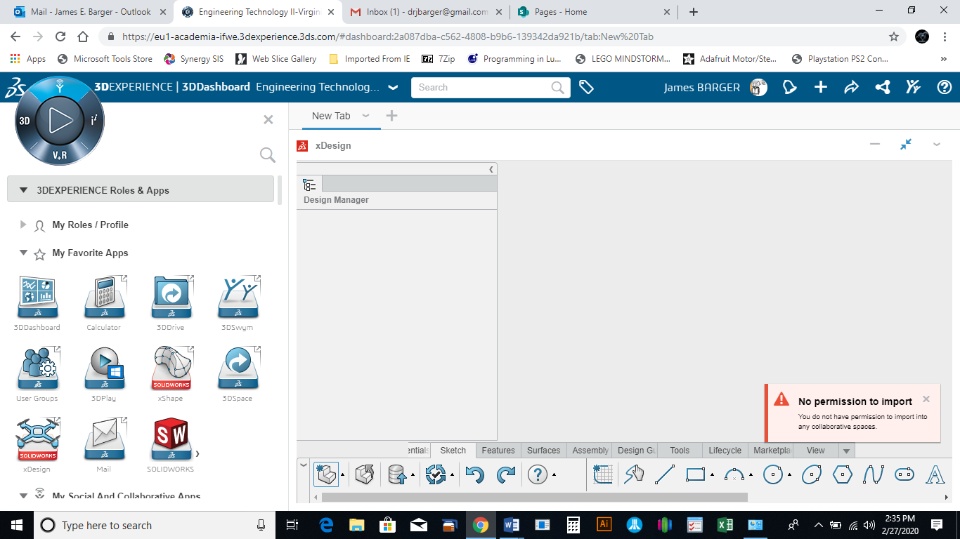The height and width of the screenshot is (539, 960).
Task: Click the share arrow icon in top bar
Action: 851,88
